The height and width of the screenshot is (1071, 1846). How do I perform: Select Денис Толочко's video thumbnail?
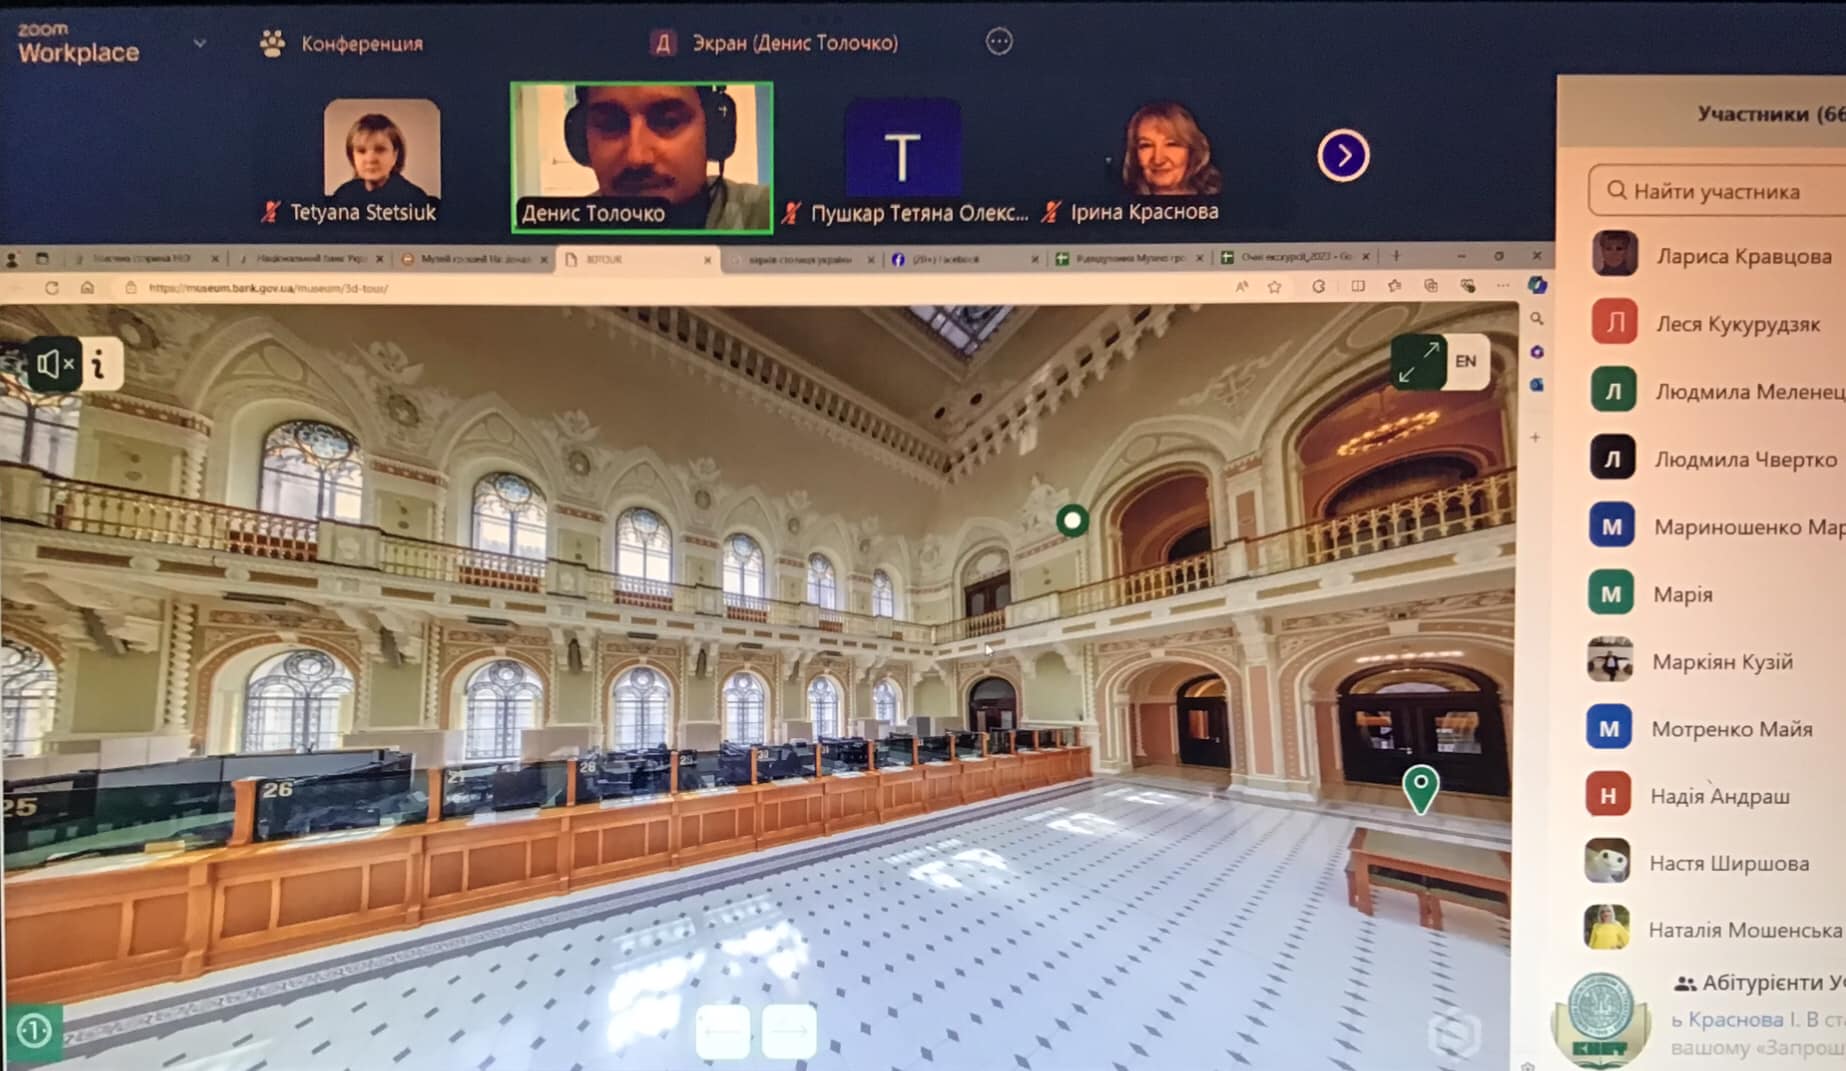click(x=641, y=157)
